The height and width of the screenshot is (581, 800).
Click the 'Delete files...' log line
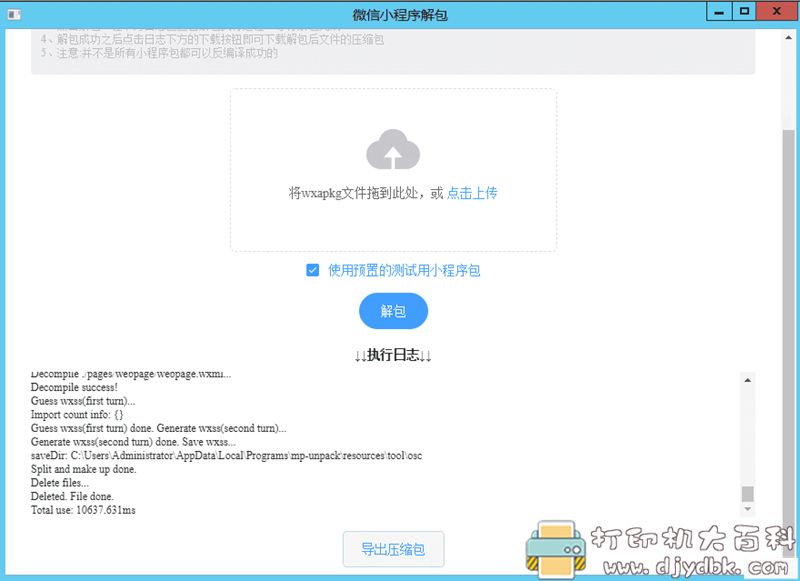[60, 483]
